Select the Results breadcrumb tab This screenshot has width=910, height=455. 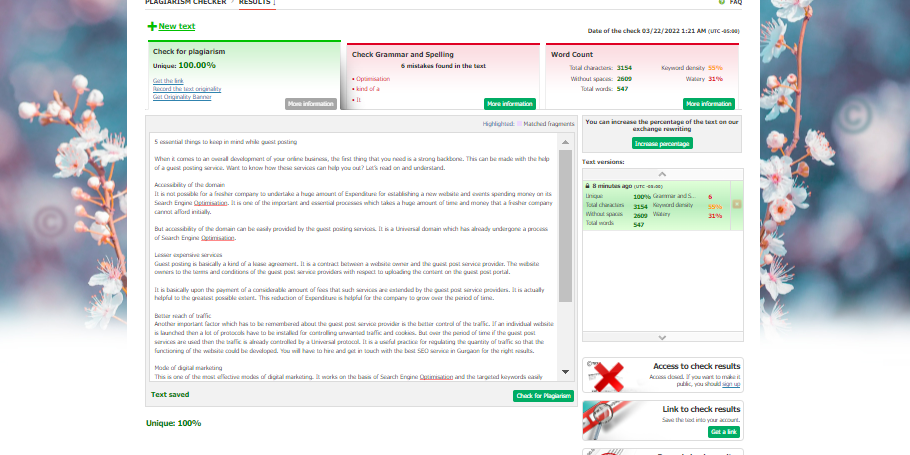(255, 2)
